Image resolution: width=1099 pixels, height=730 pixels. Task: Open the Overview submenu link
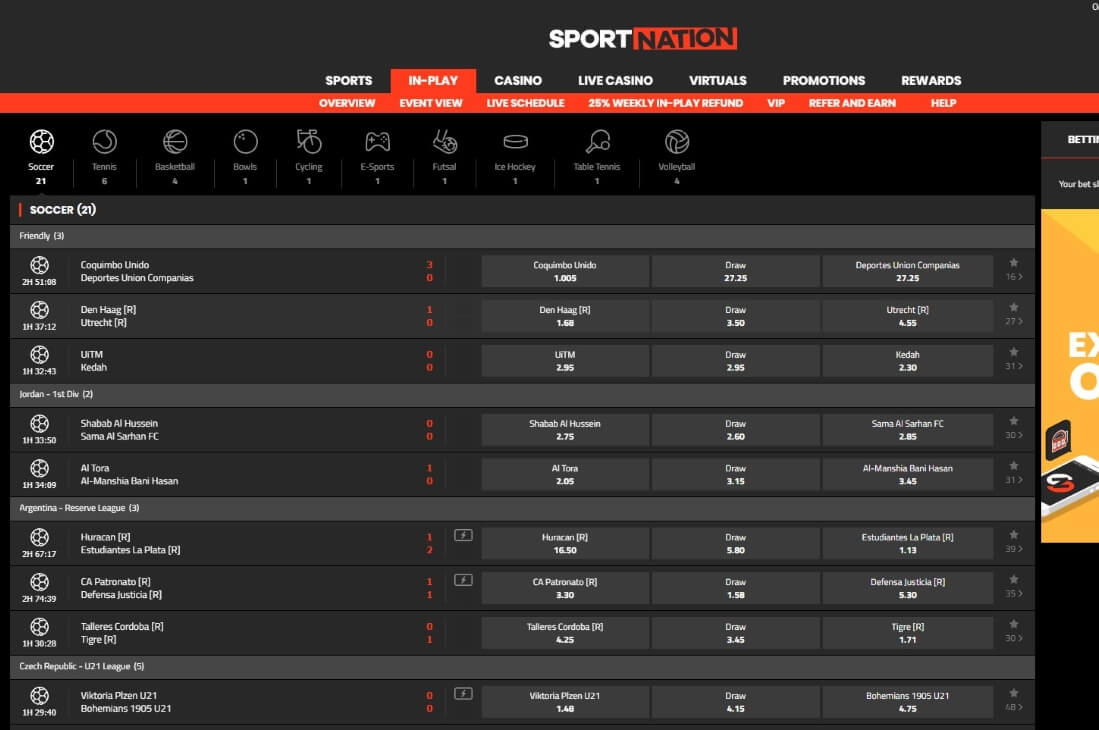point(347,103)
